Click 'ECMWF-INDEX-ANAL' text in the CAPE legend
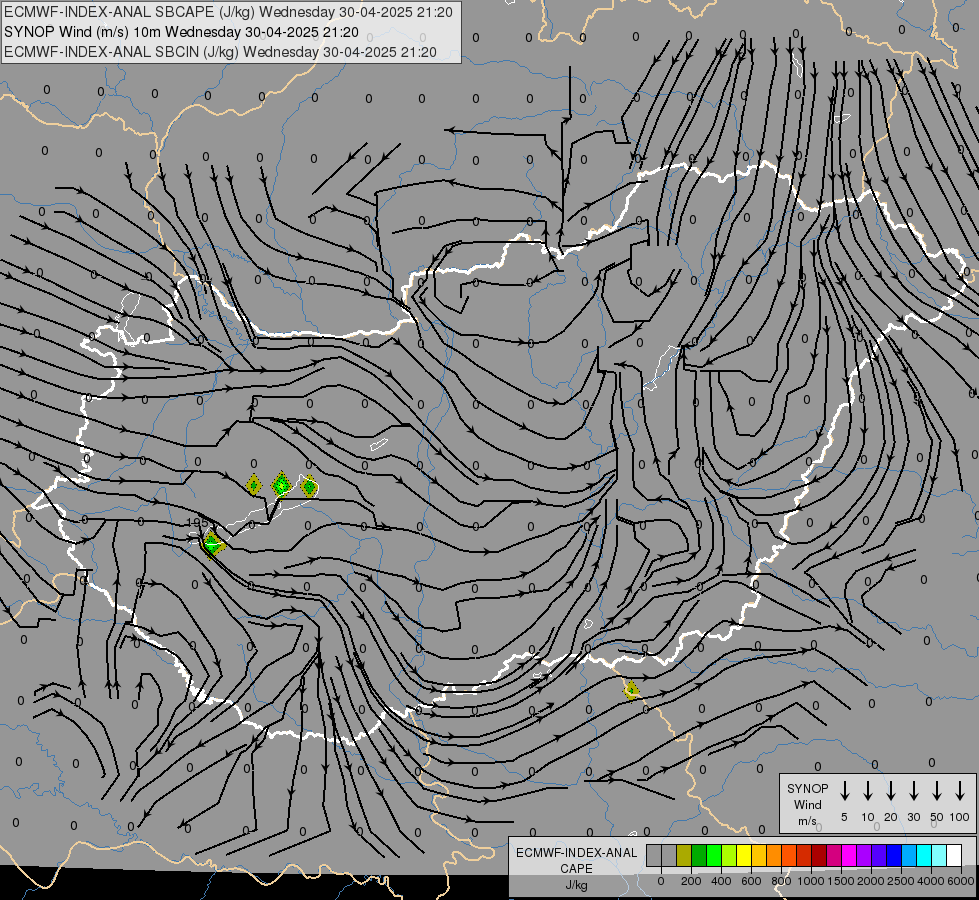Image resolution: width=979 pixels, height=900 pixels. (576, 853)
